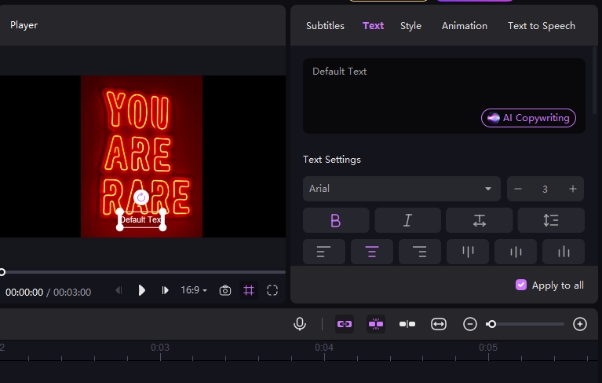Image resolution: width=602 pixels, height=383 pixels.
Task: Toggle bold text formatting
Action: click(x=336, y=220)
